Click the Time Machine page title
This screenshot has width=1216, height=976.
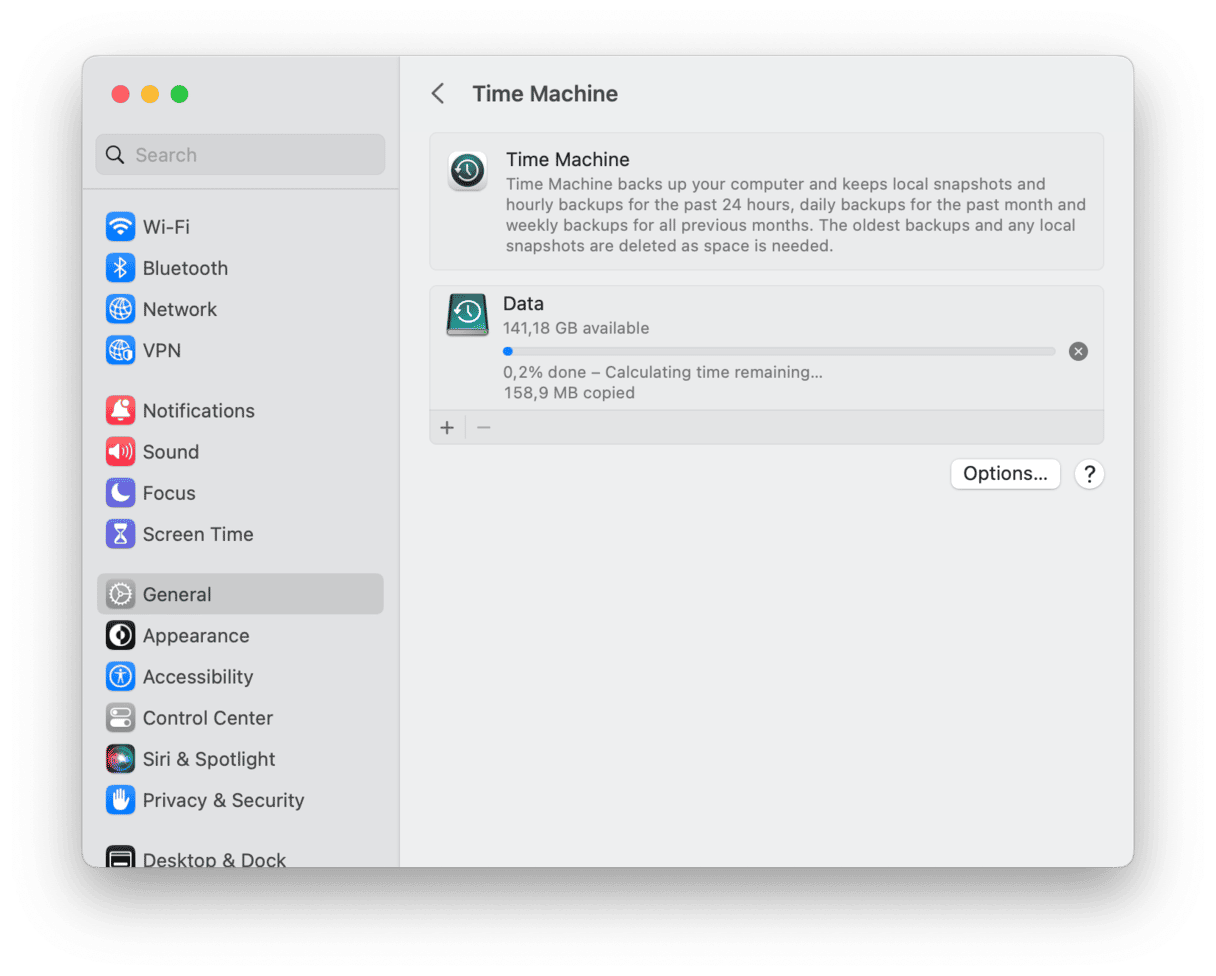coord(545,94)
